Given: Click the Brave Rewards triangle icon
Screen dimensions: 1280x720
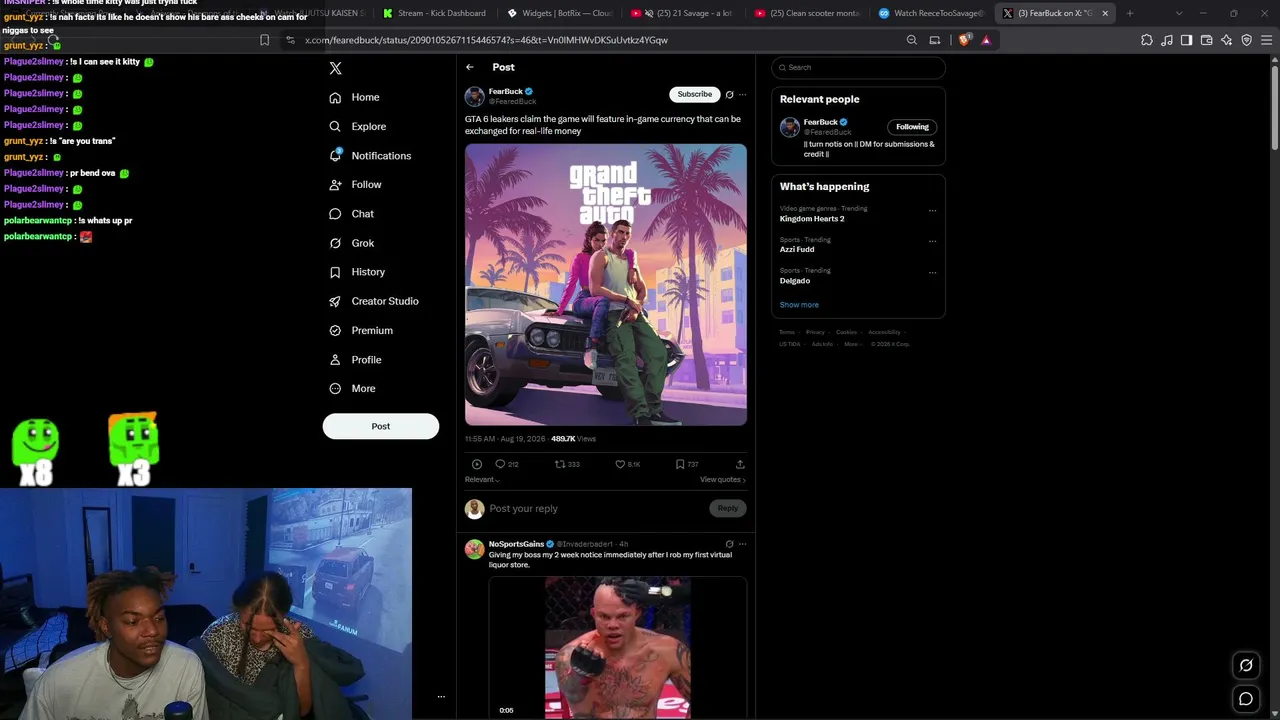Looking at the screenshot, I should tap(986, 40).
